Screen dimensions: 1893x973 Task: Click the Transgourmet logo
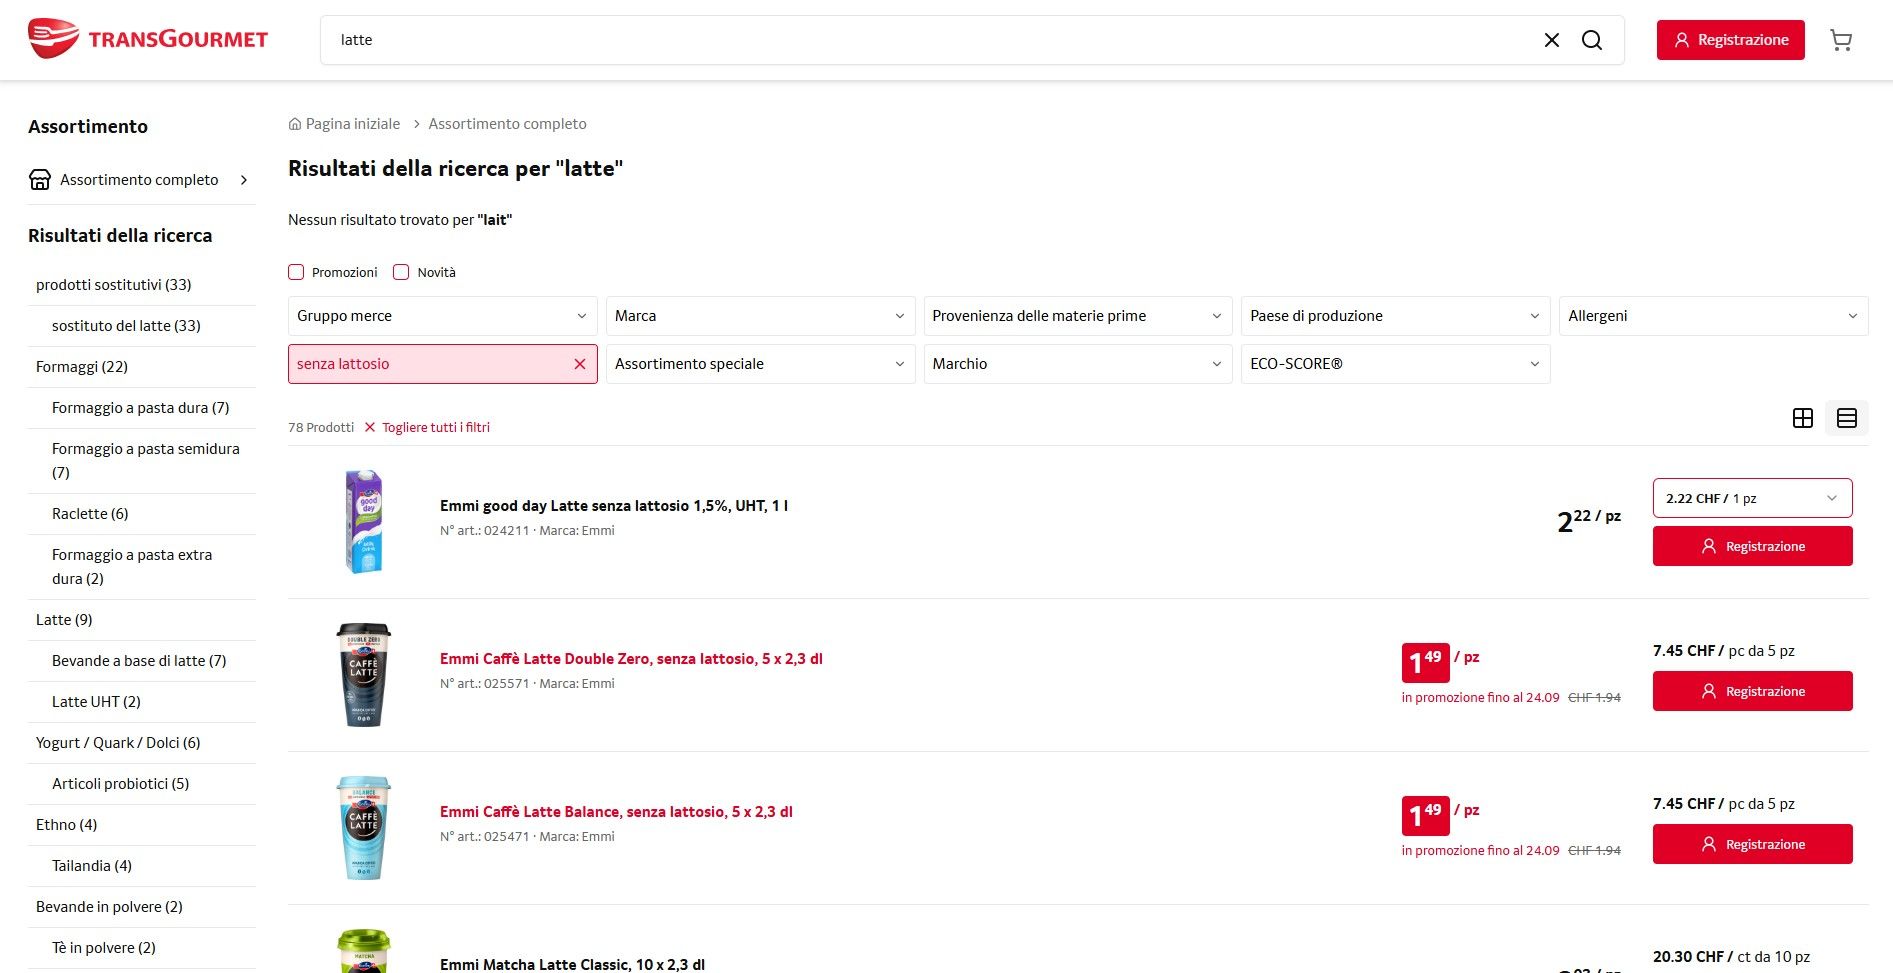148,39
